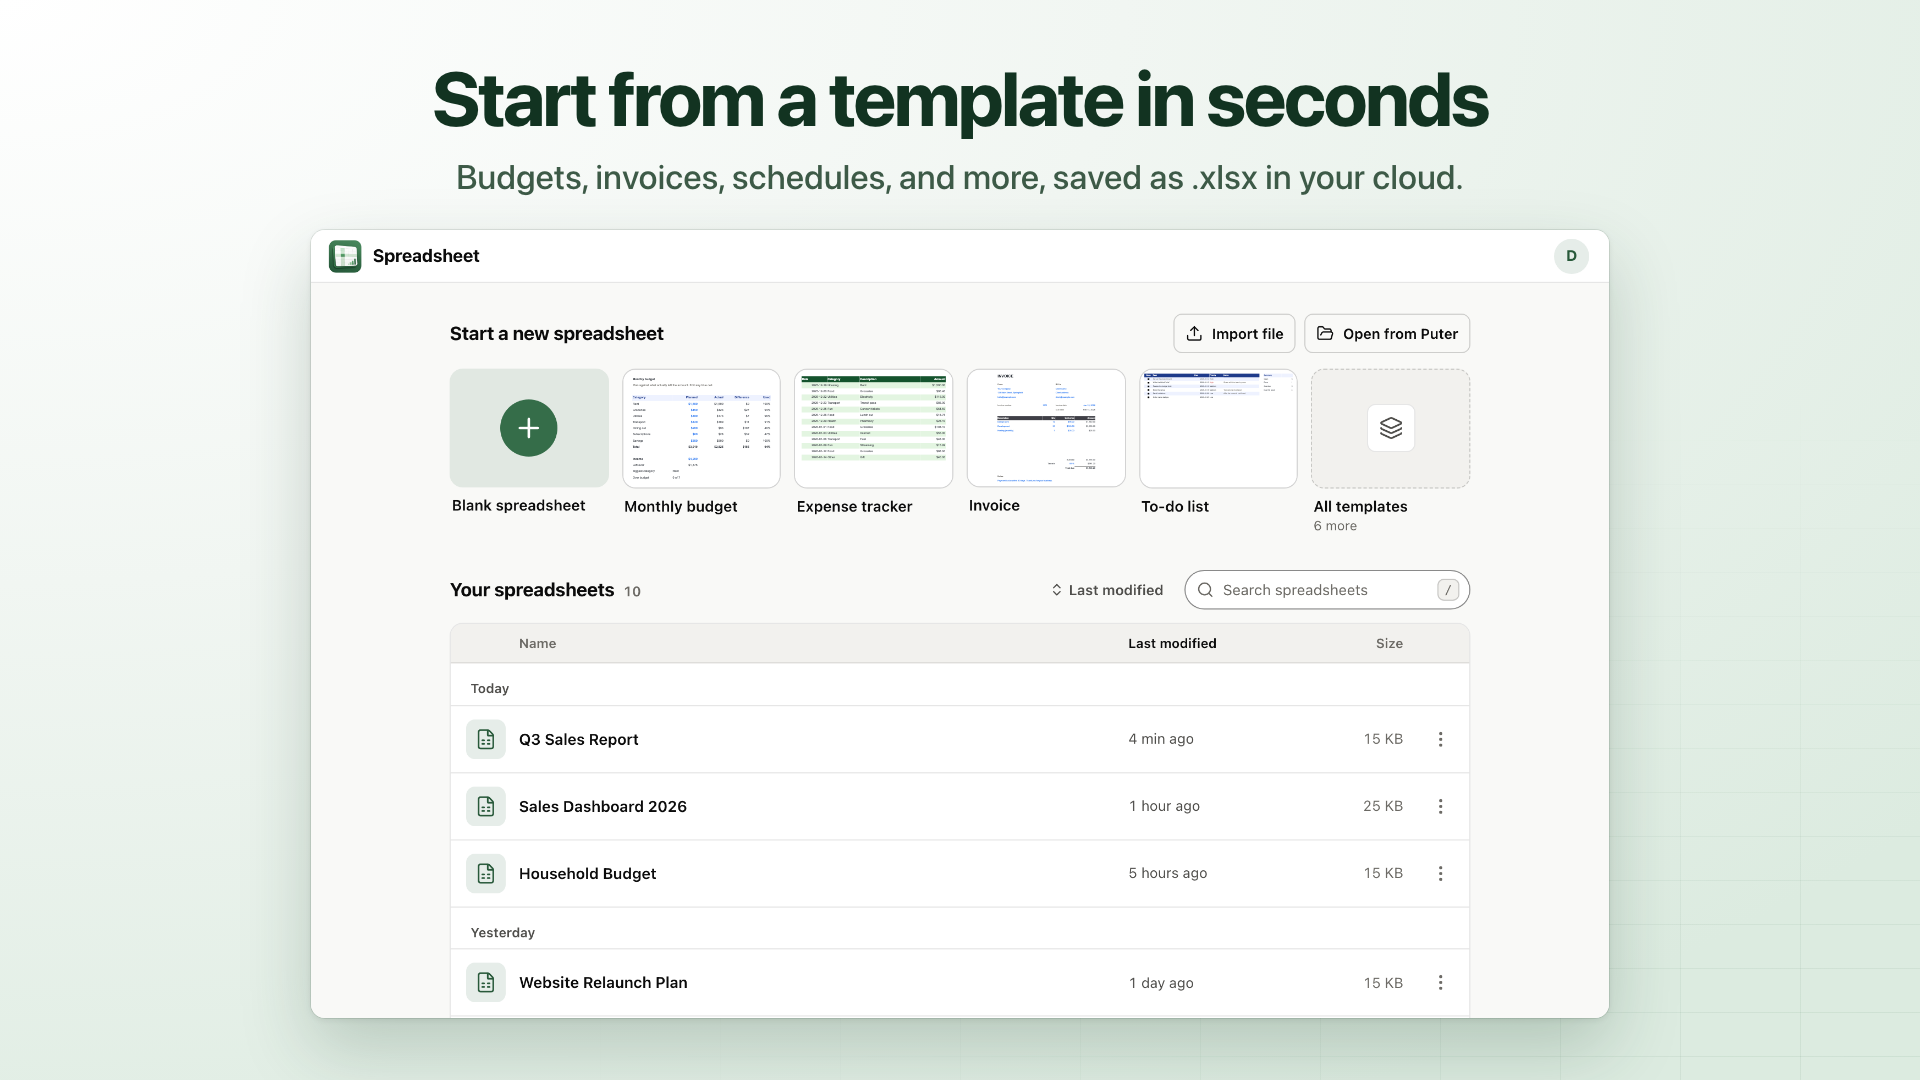Click the All templates label
Image resolution: width=1920 pixels, height=1080 pixels.
pos(1360,507)
